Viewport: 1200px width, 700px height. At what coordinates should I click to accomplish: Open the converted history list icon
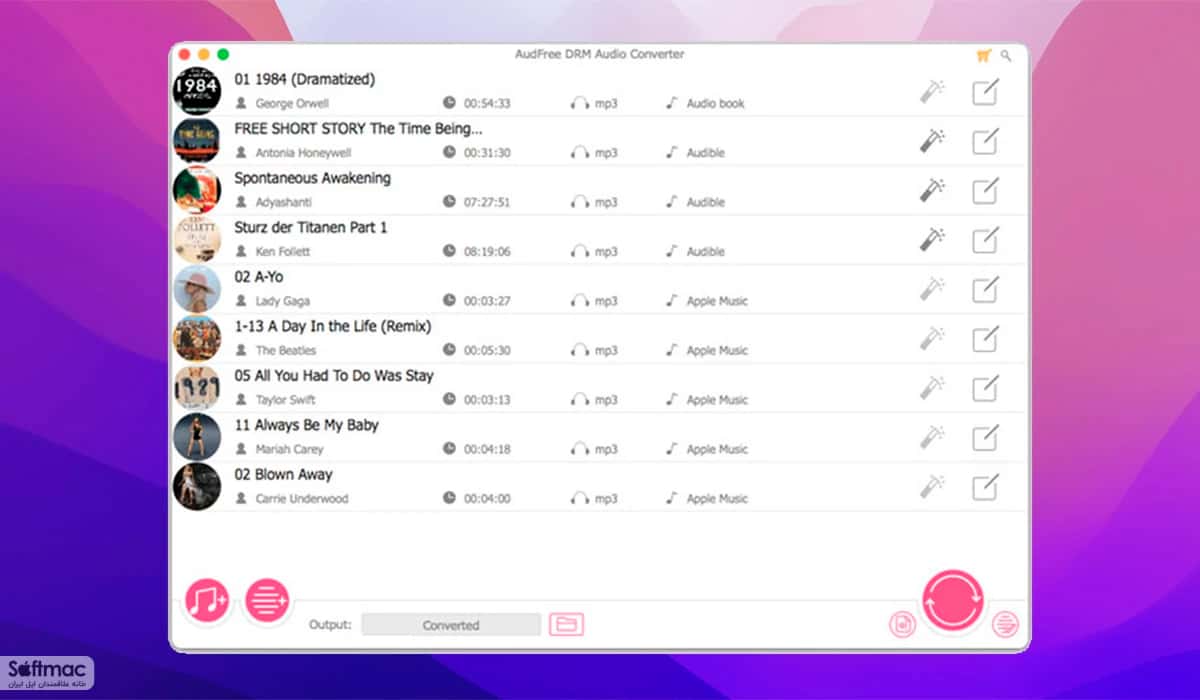1005,625
